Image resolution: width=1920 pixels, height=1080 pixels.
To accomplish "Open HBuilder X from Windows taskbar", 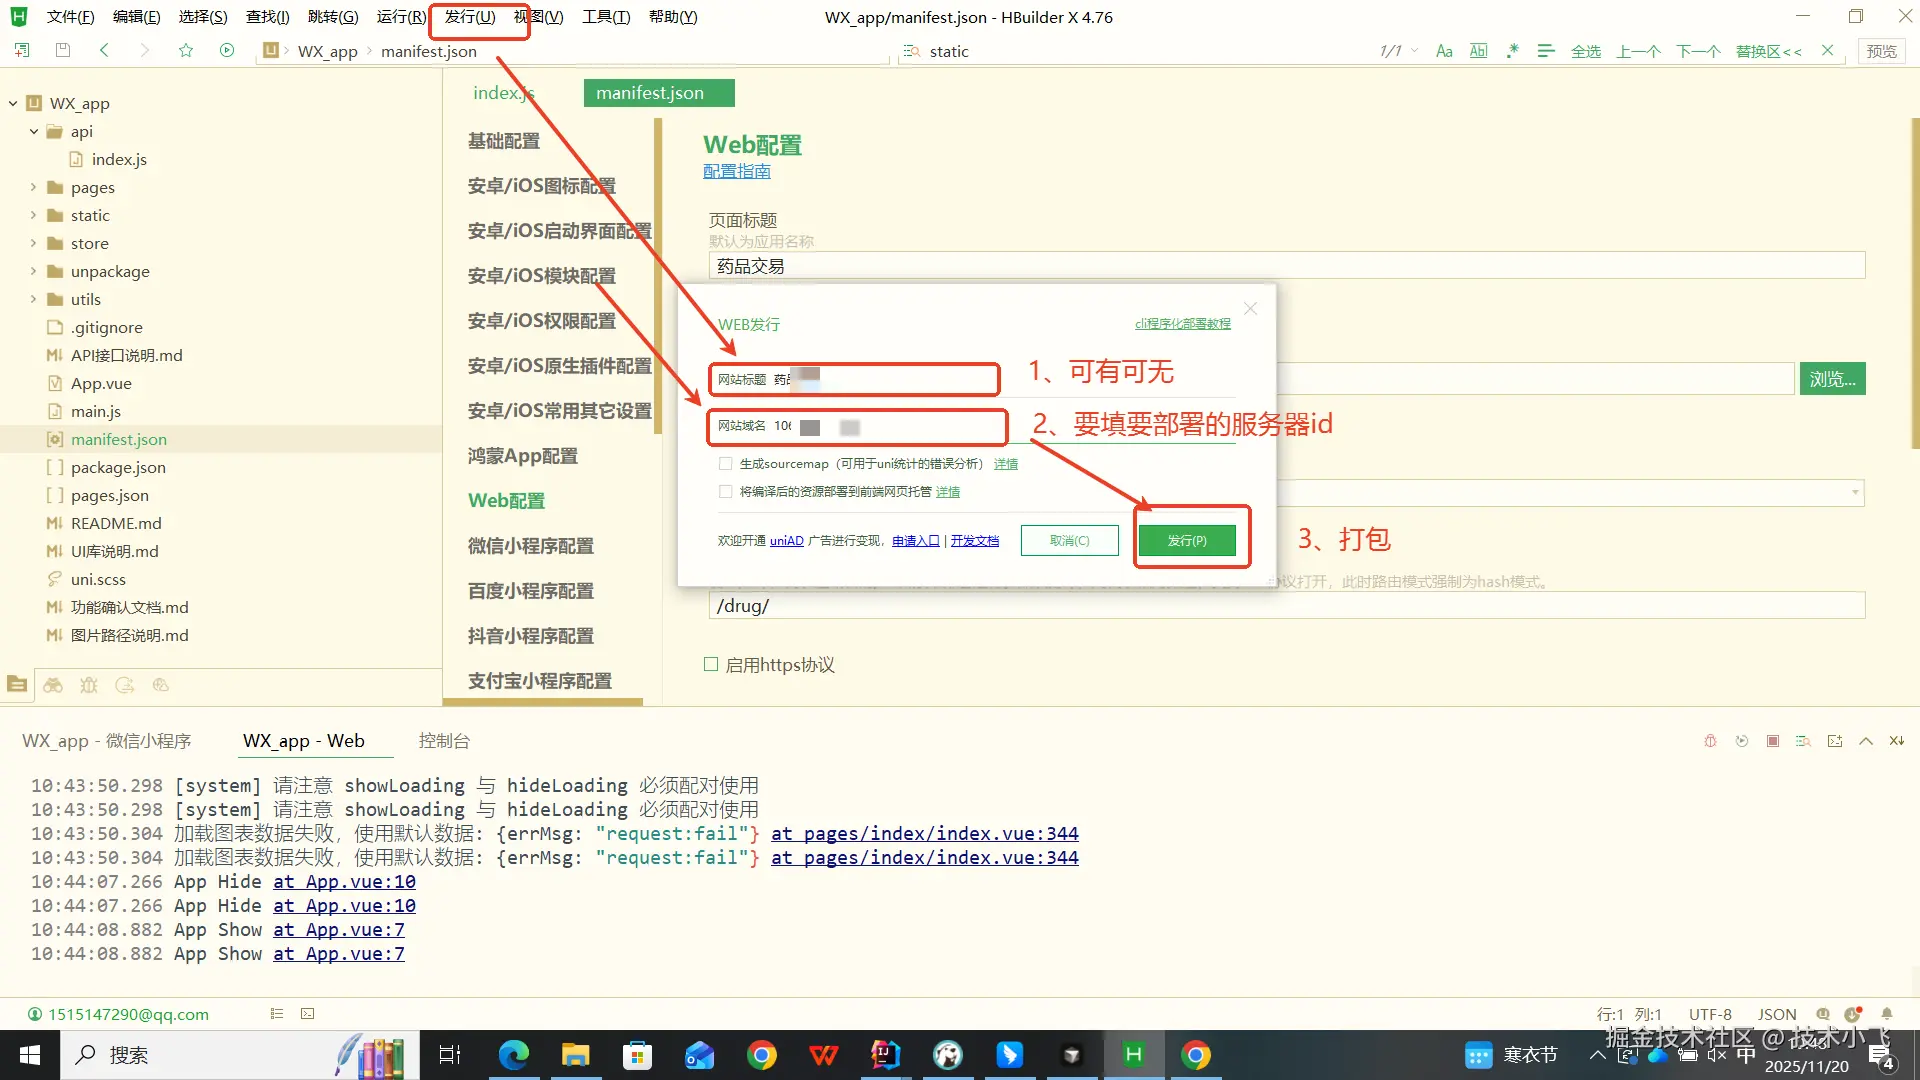I will 1133,1055.
